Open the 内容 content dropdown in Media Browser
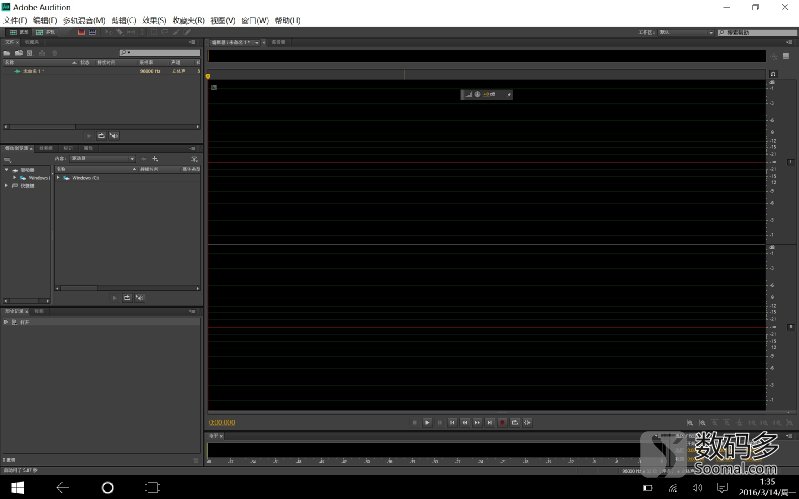The image size is (799, 499). (102, 159)
